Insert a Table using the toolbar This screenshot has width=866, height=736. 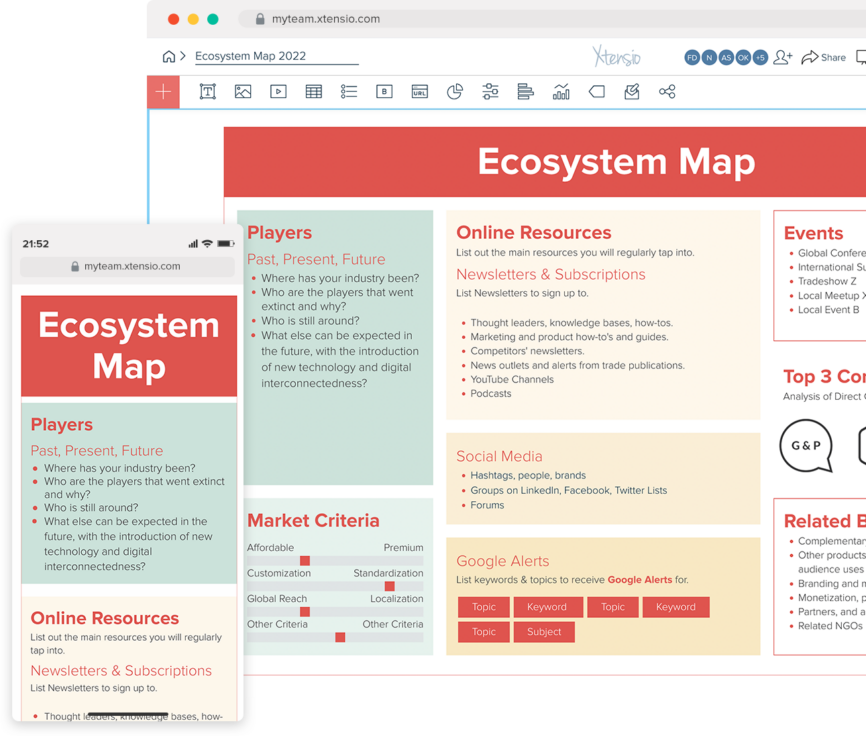point(312,91)
